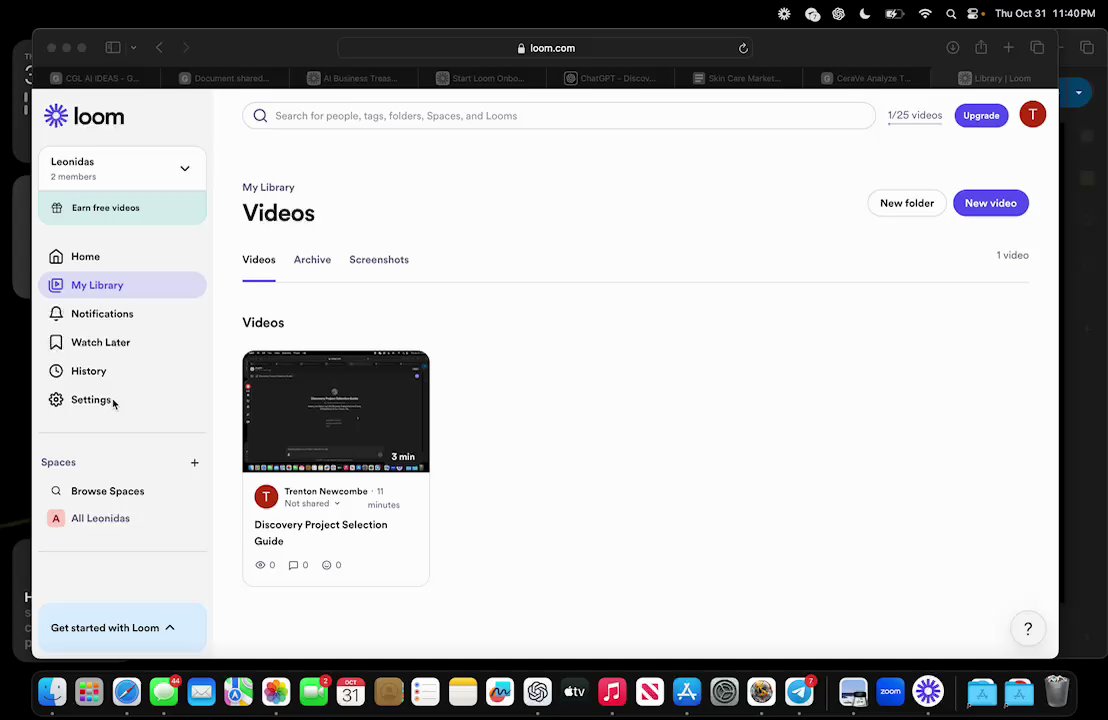Start a New video

click(991, 203)
